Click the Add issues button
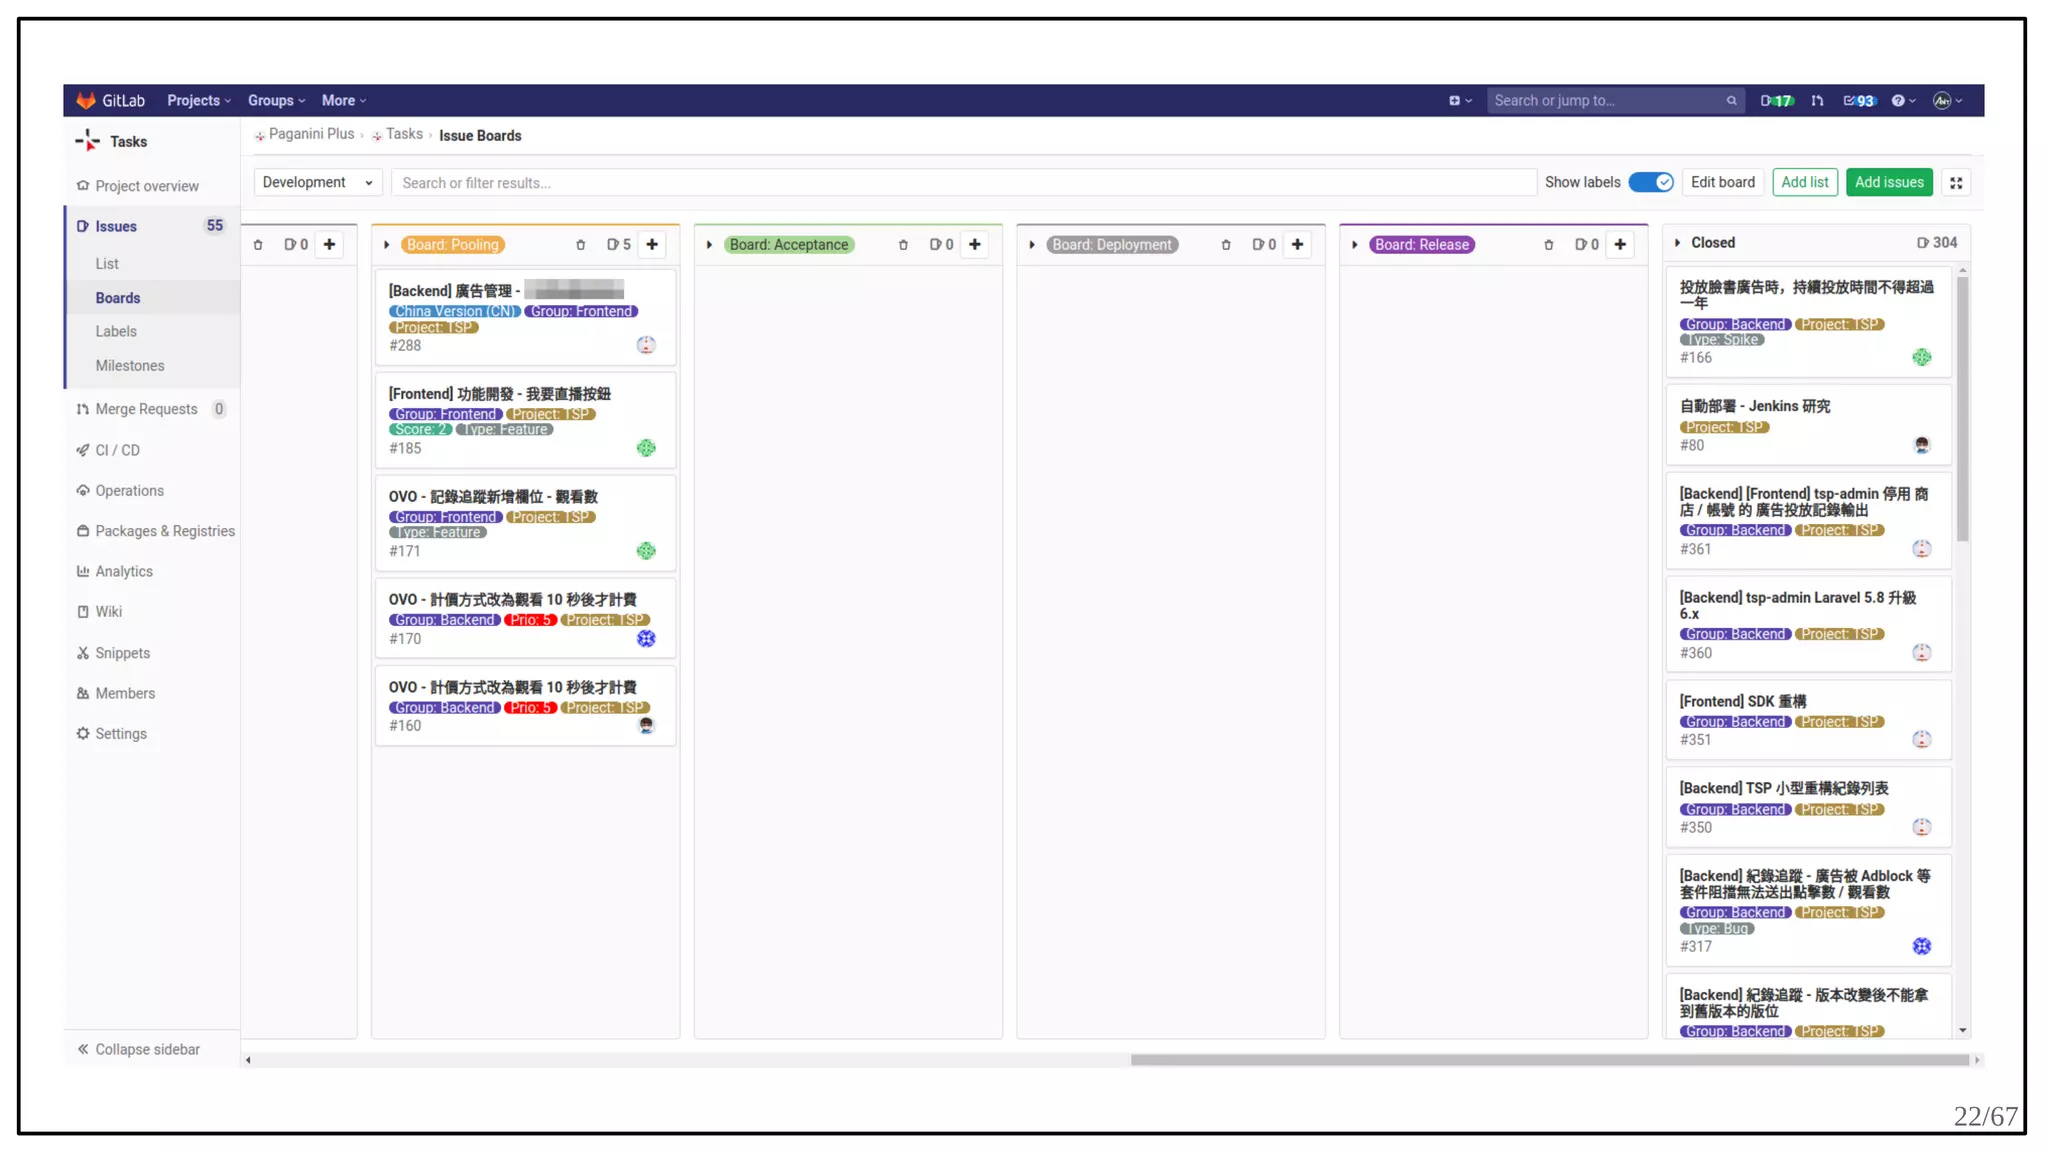This screenshot has width=2048, height=1152. point(1888,182)
